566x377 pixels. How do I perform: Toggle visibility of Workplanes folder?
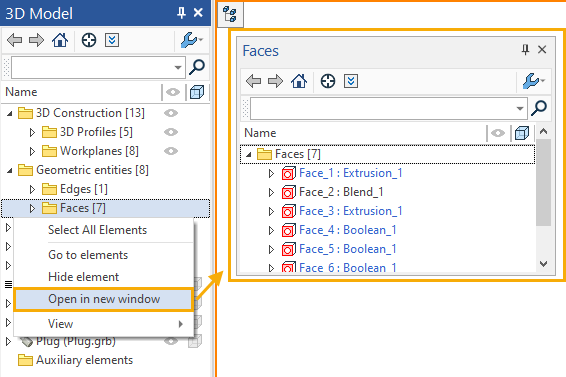pyautogui.click(x=171, y=151)
